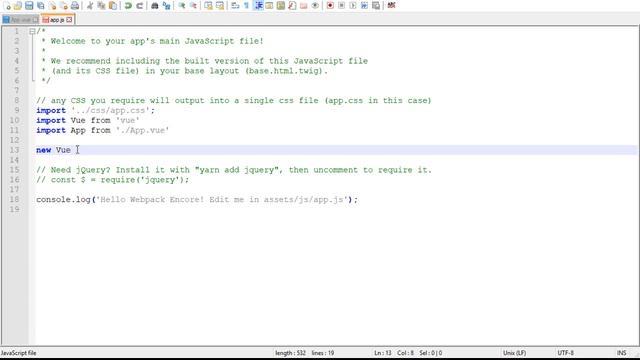Toggle synchronized horizontal scrolling
The image size is (640, 360).
(x=220, y=5)
